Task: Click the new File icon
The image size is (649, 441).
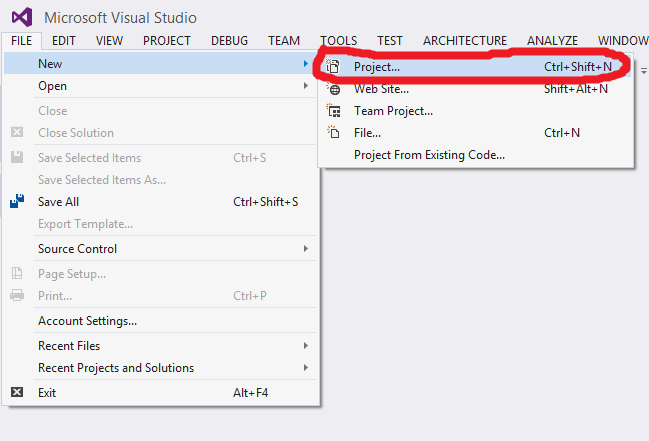Action: pyautogui.click(x=334, y=133)
